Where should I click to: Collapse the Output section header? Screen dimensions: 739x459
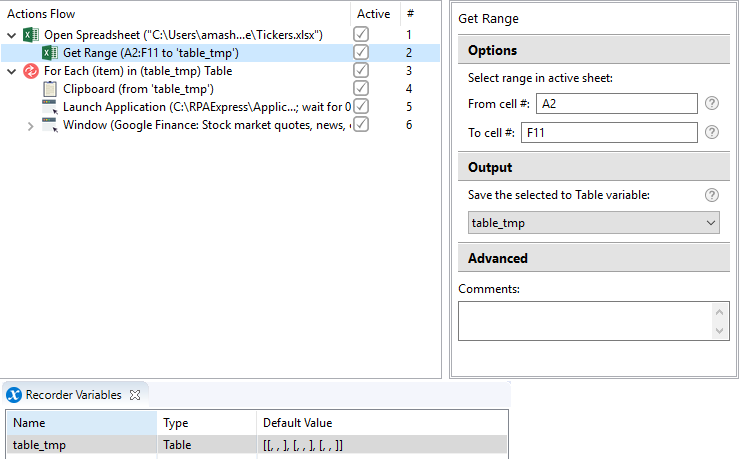coord(594,167)
